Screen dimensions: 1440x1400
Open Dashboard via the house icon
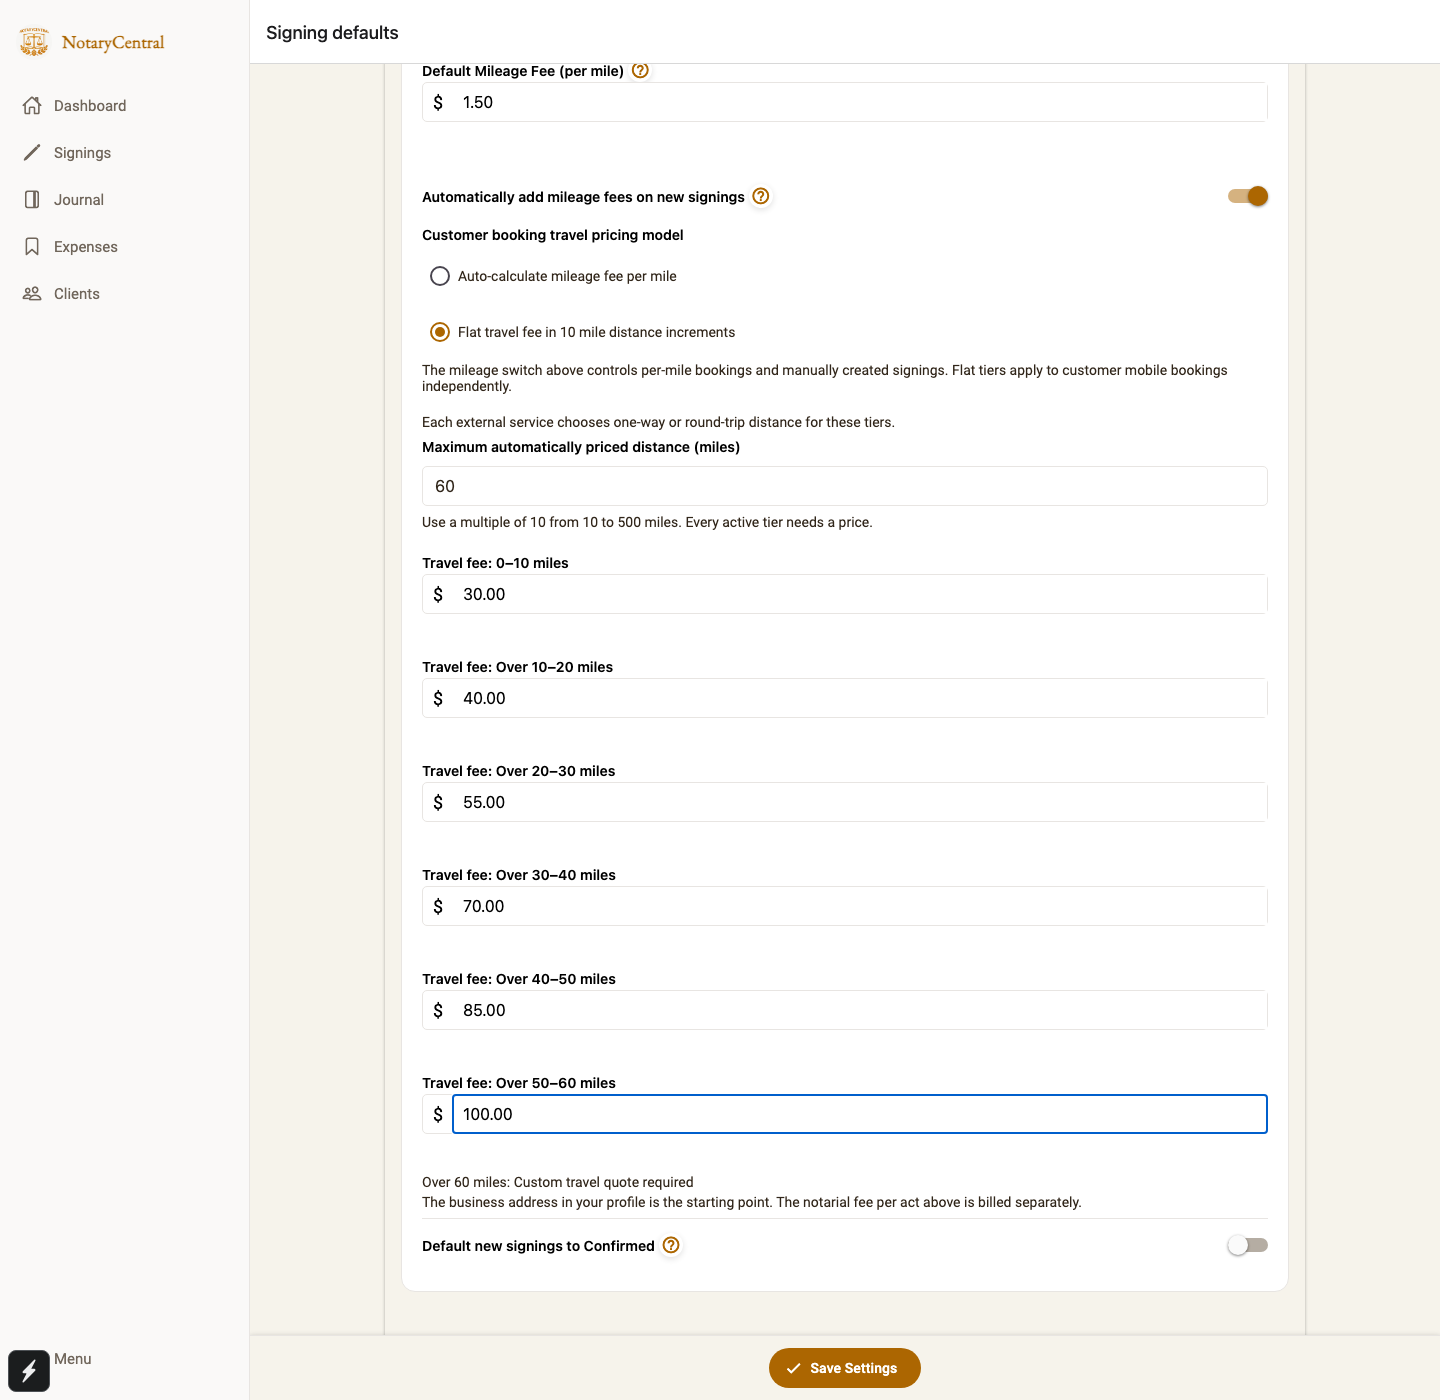[x=32, y=105]
